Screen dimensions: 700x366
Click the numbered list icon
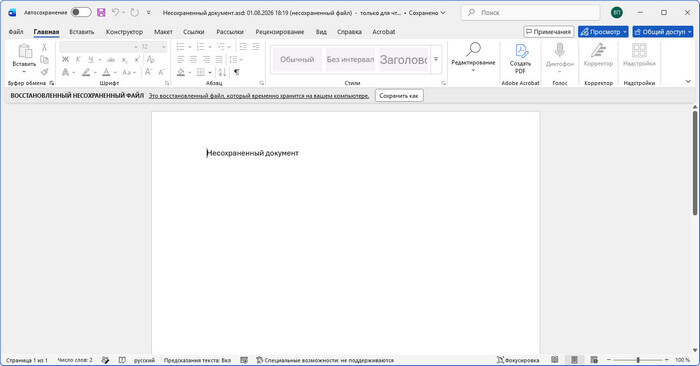[200, 47]
